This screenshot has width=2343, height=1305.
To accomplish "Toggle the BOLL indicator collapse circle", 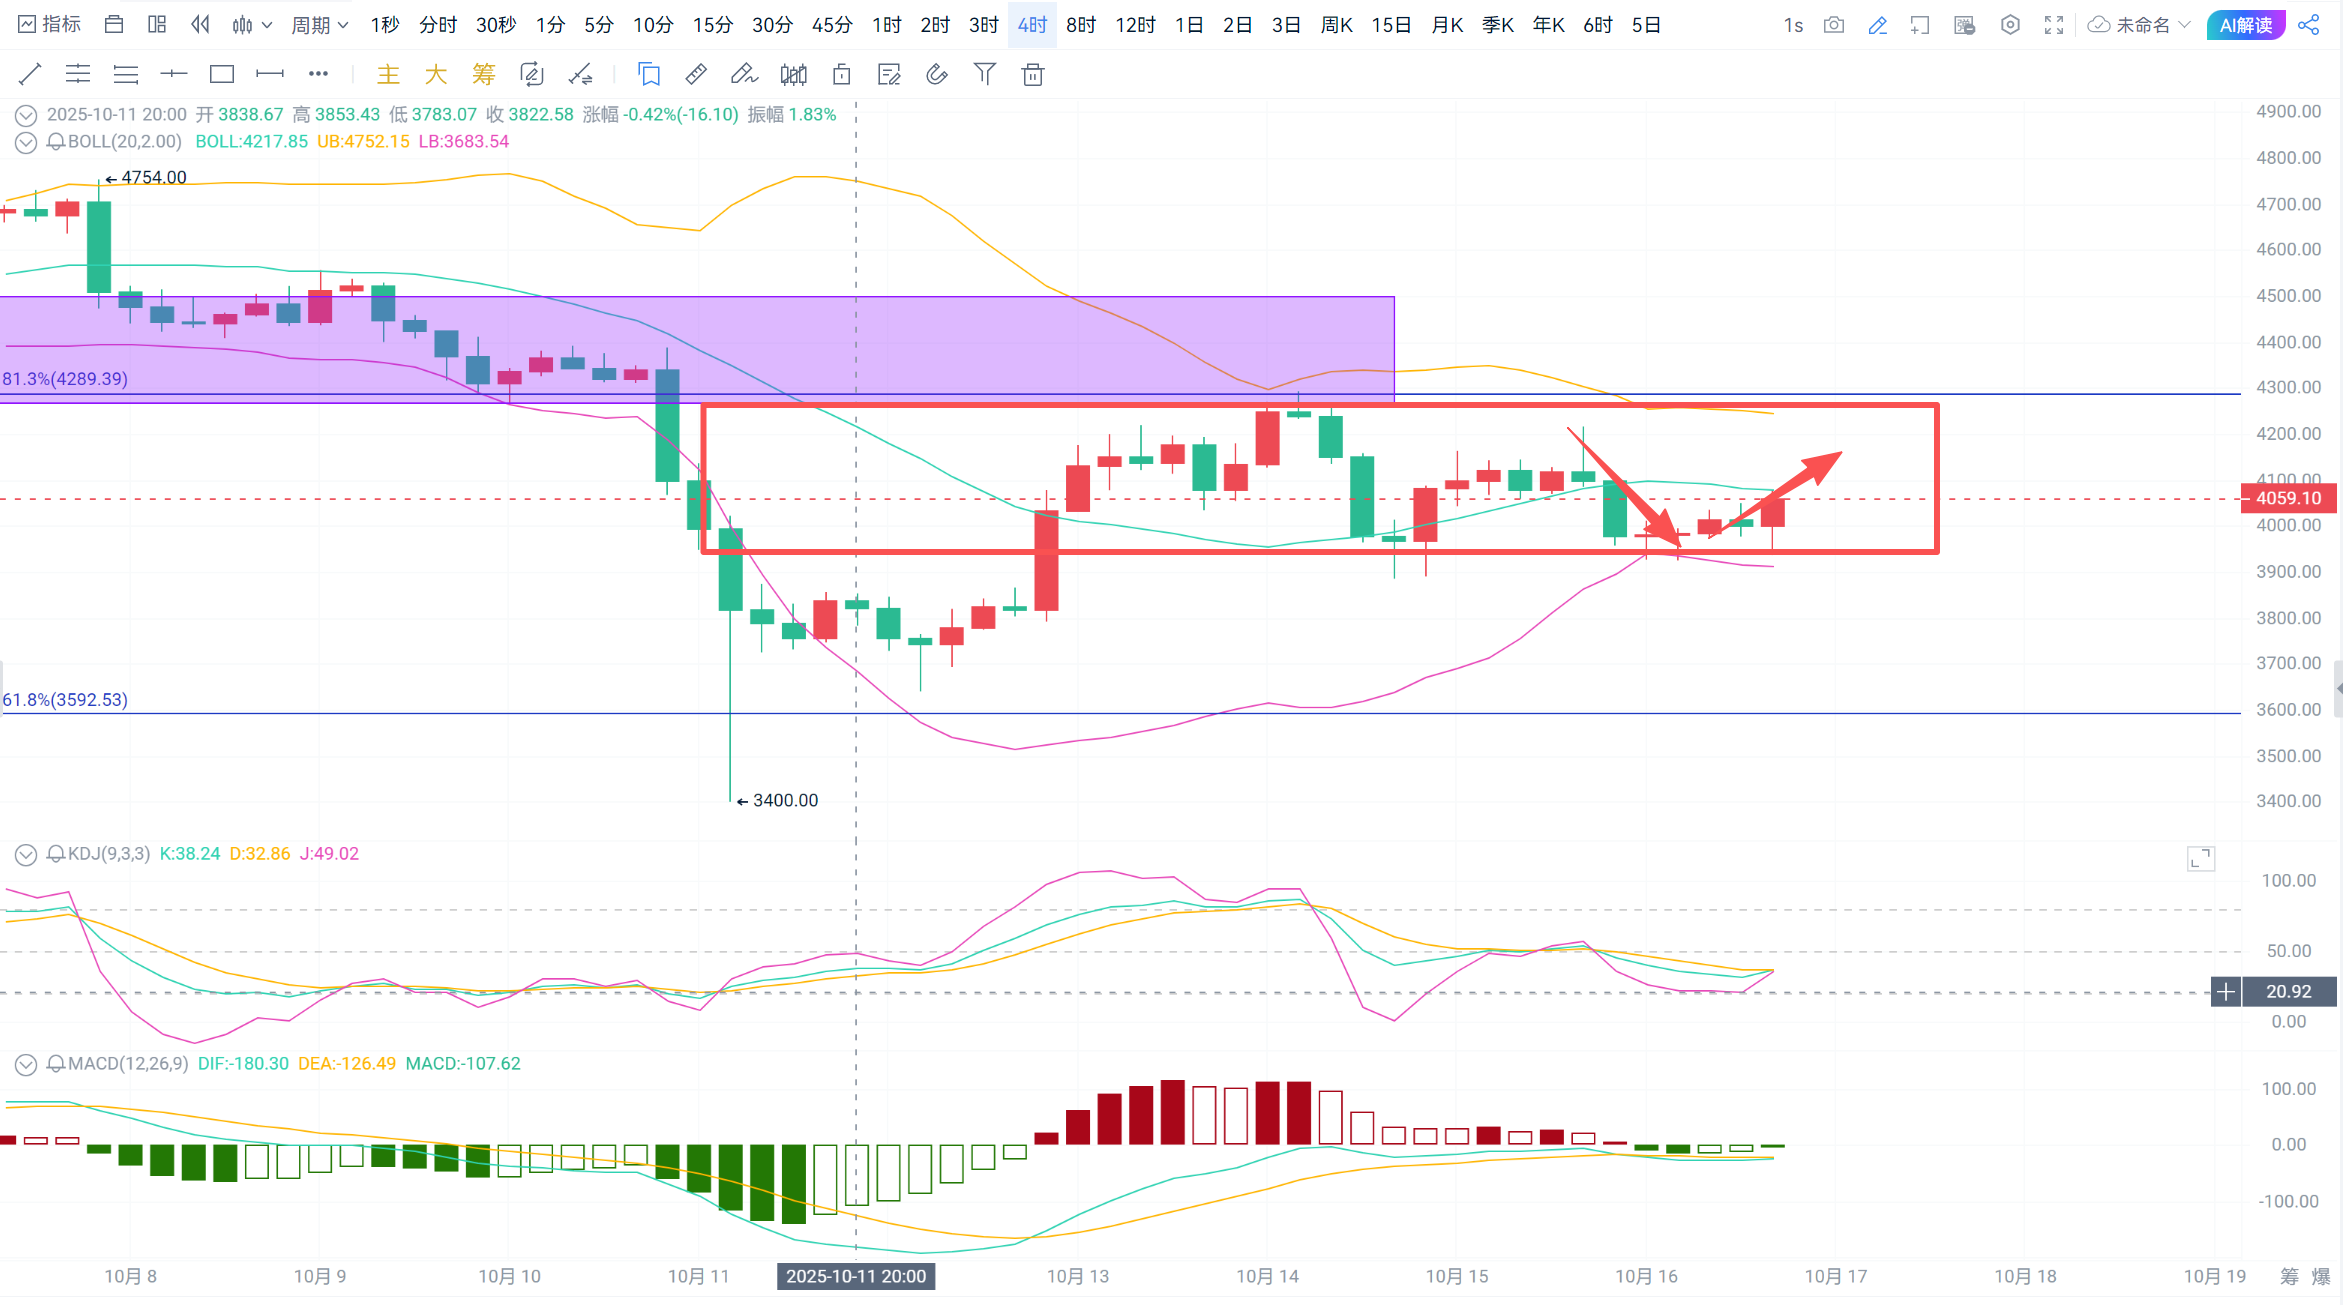I will coord(26,142).
